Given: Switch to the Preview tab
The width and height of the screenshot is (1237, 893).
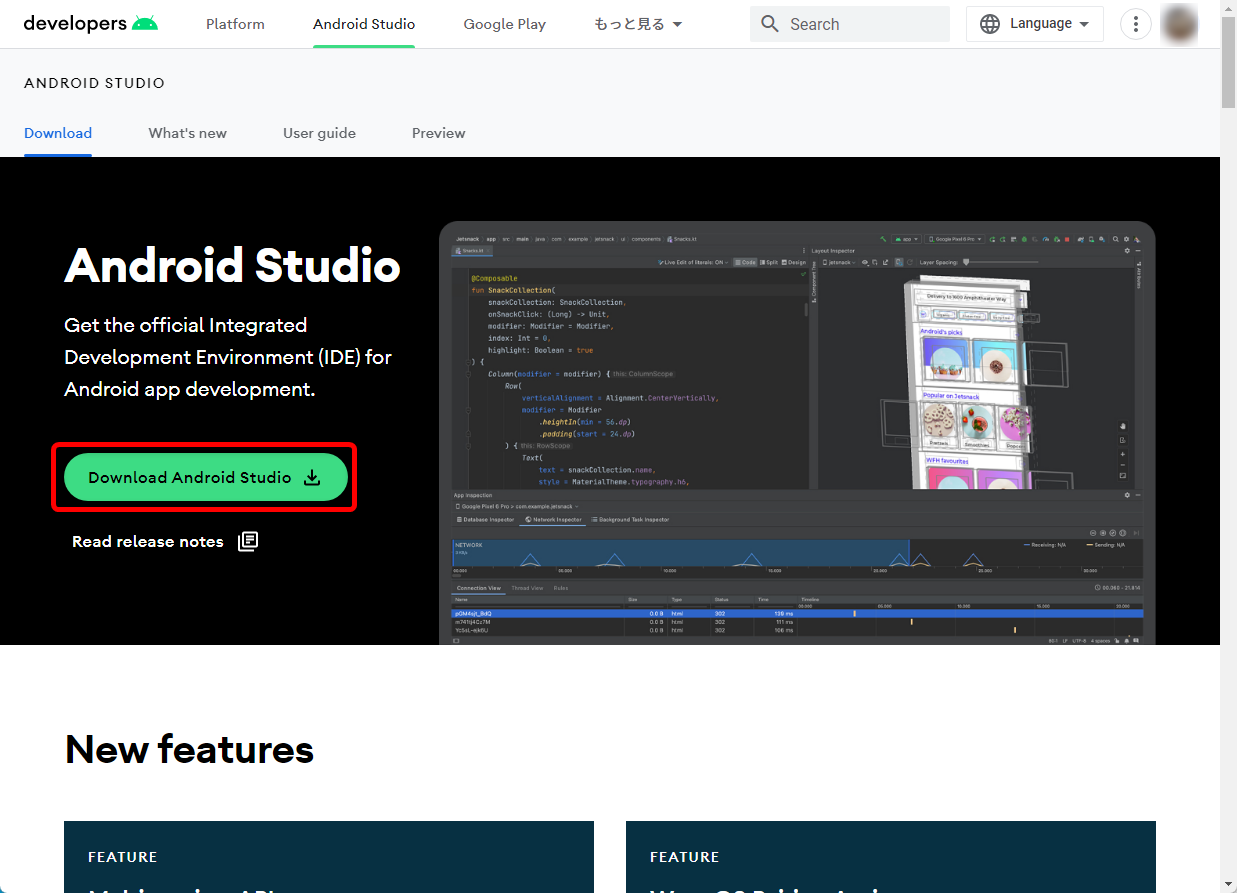Looking at the screenshot, I should click(439, 133).
